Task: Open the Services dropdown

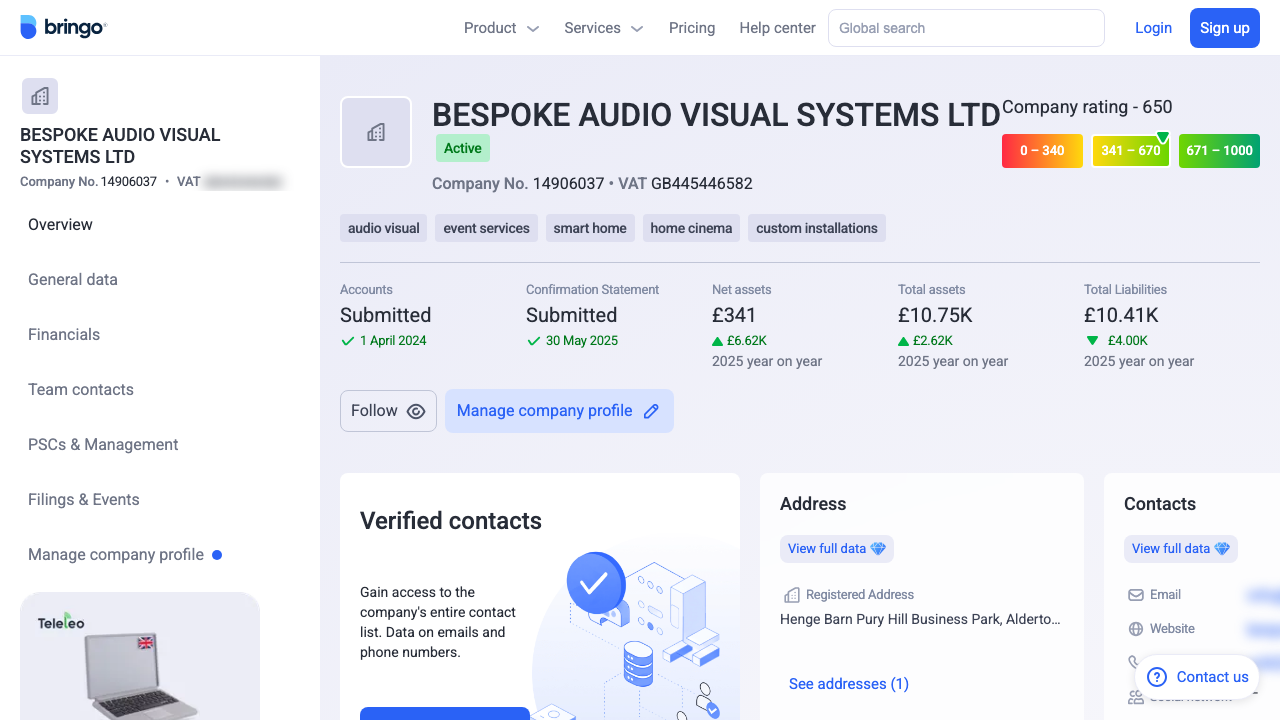Action: pos(603,28)
